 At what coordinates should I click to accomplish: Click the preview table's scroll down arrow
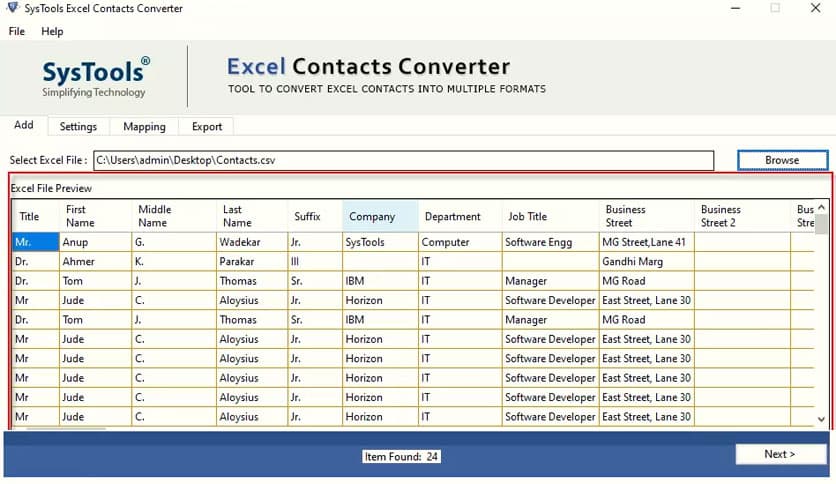click(822, 420)
